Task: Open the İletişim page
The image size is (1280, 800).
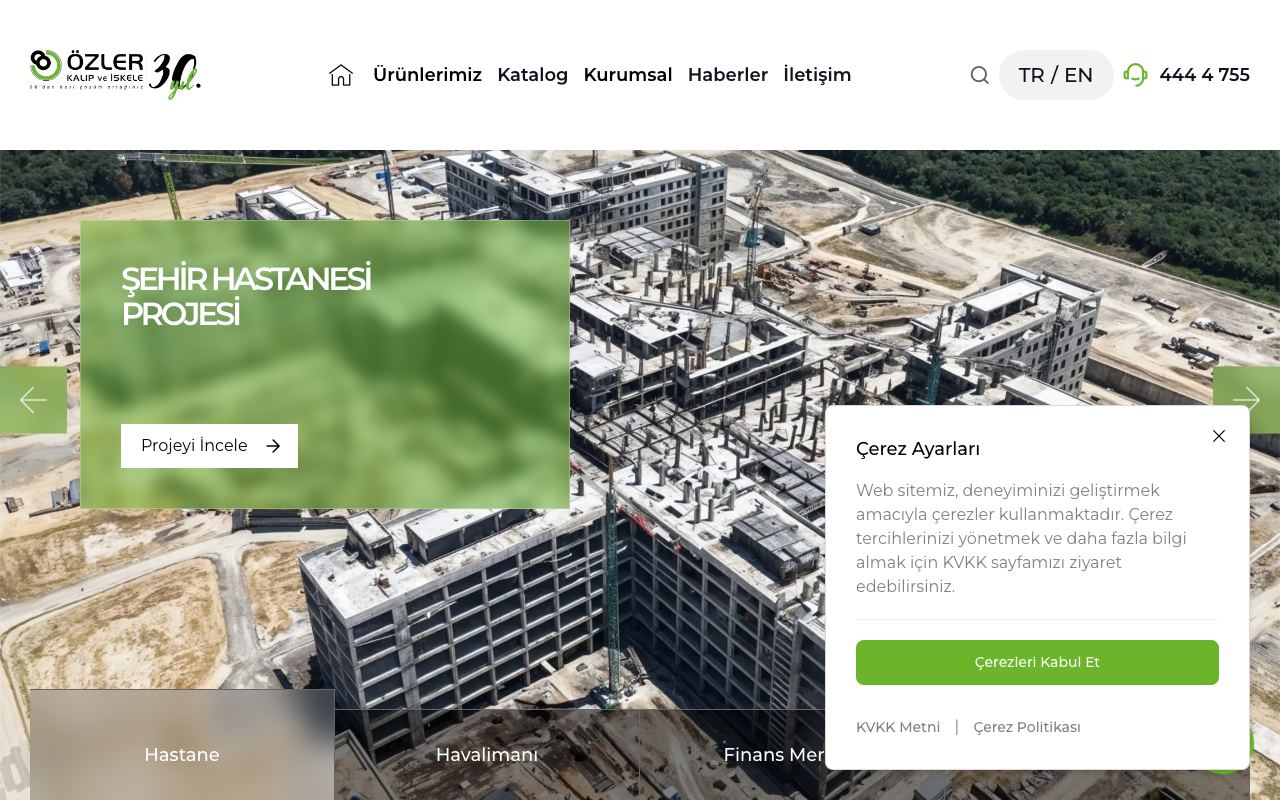Action: coord(817,75)
